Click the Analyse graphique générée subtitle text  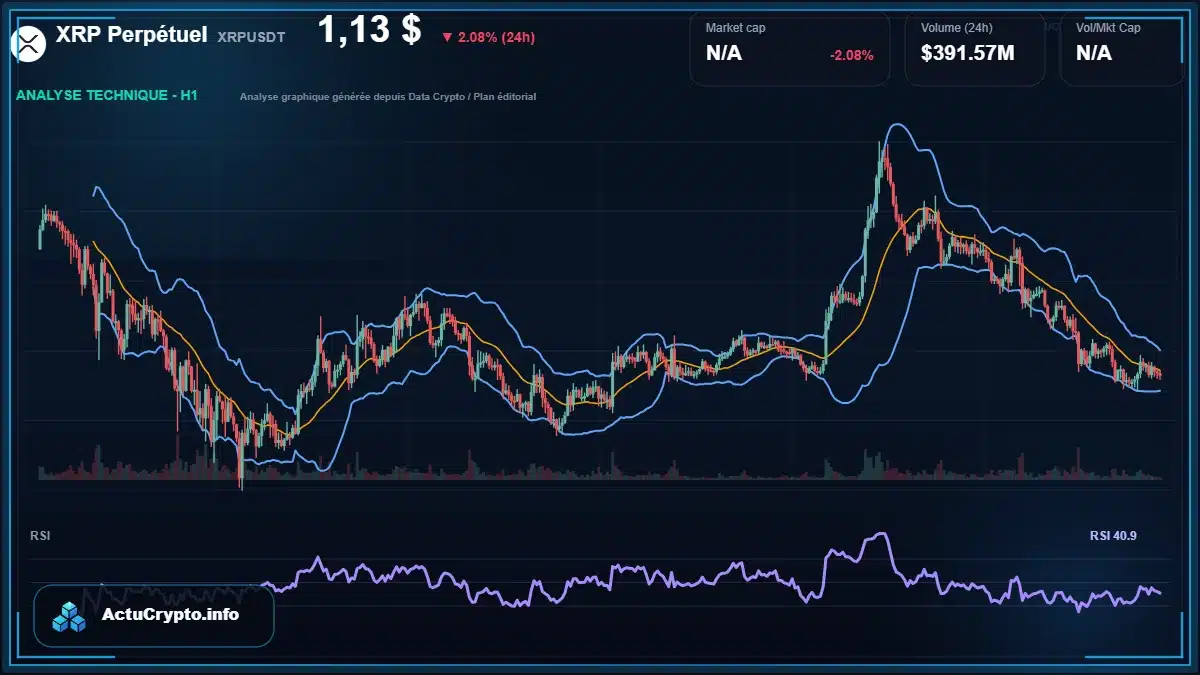[388, 97]
